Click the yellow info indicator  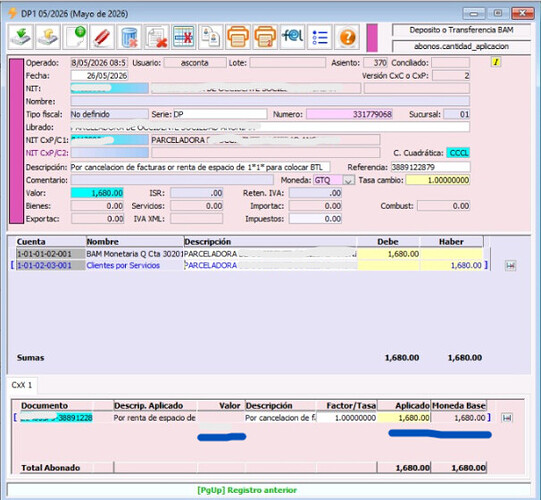point(496,62)
